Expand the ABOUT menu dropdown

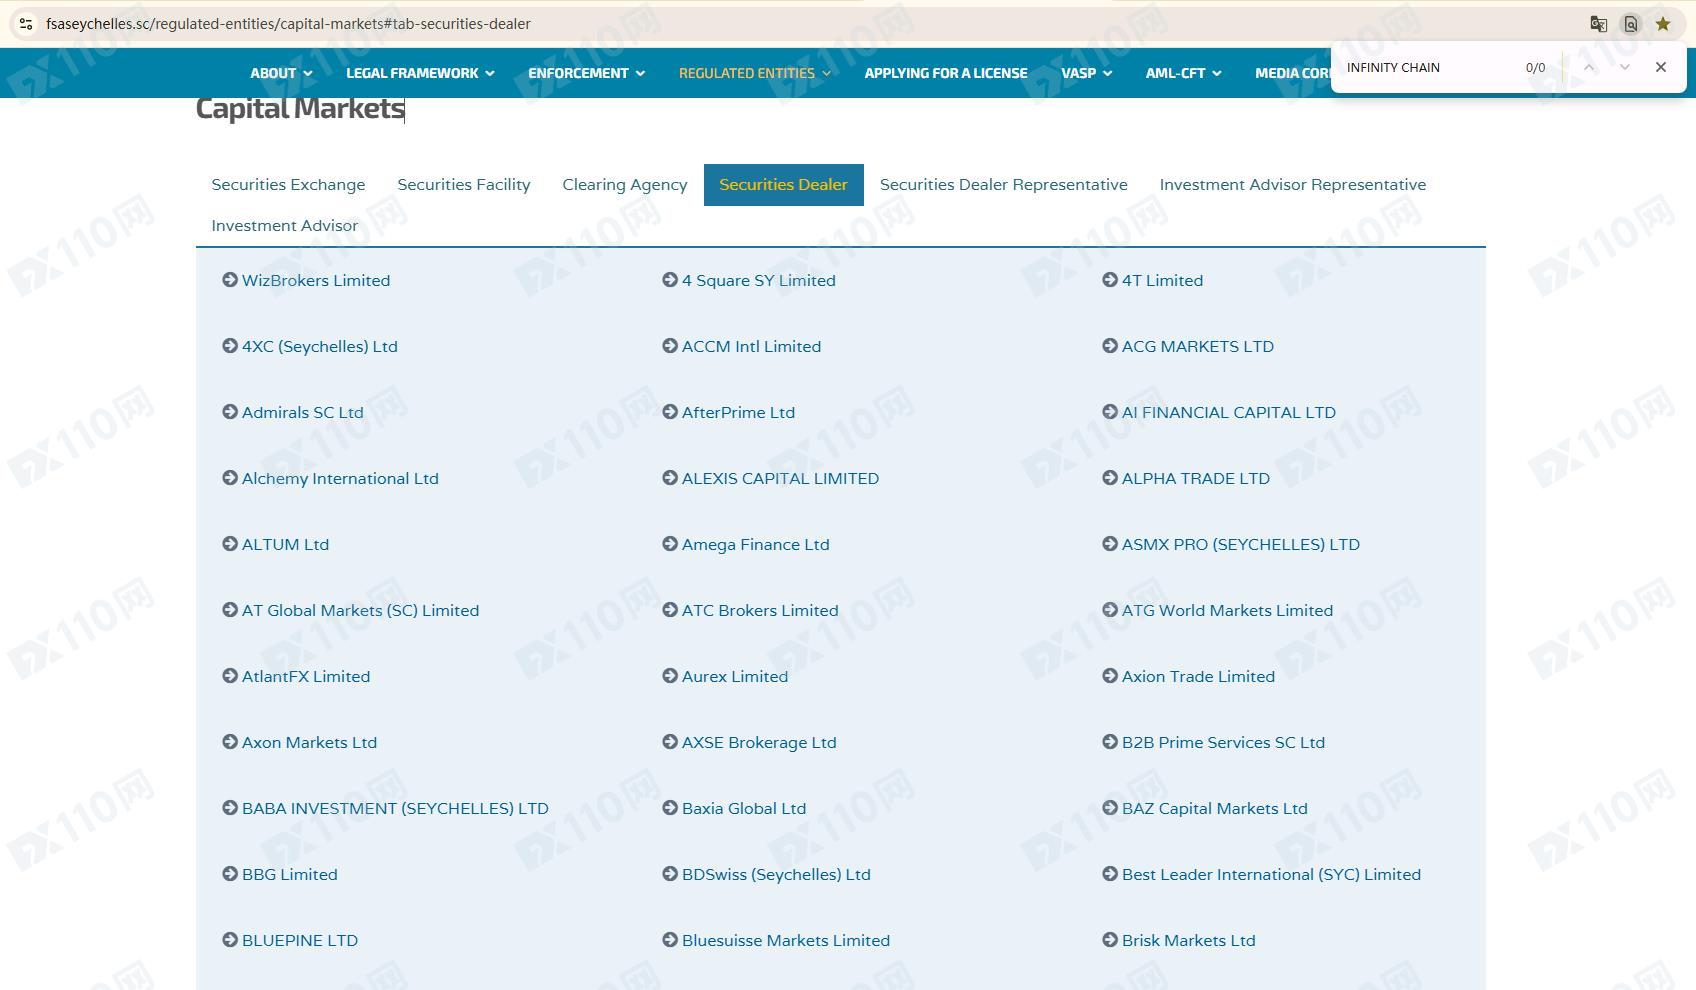(281, 73)
